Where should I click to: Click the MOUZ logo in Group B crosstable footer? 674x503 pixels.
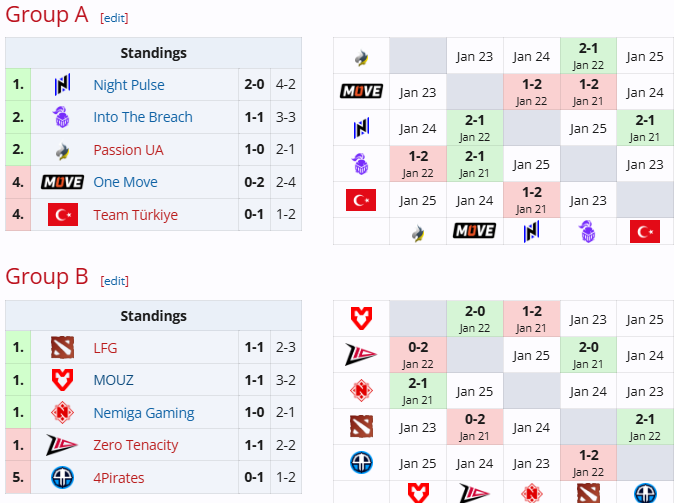pyautogui.click(x=418, y=493)
